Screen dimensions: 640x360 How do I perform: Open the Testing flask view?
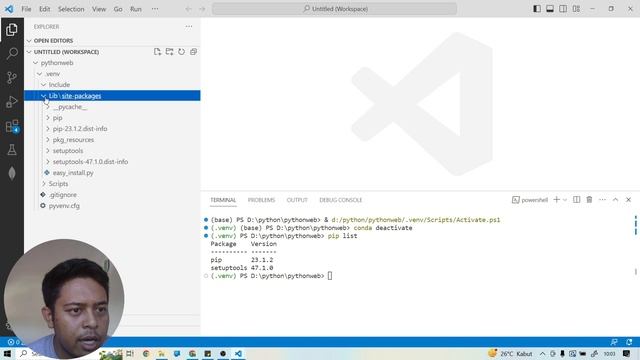[x=12, y=150]
